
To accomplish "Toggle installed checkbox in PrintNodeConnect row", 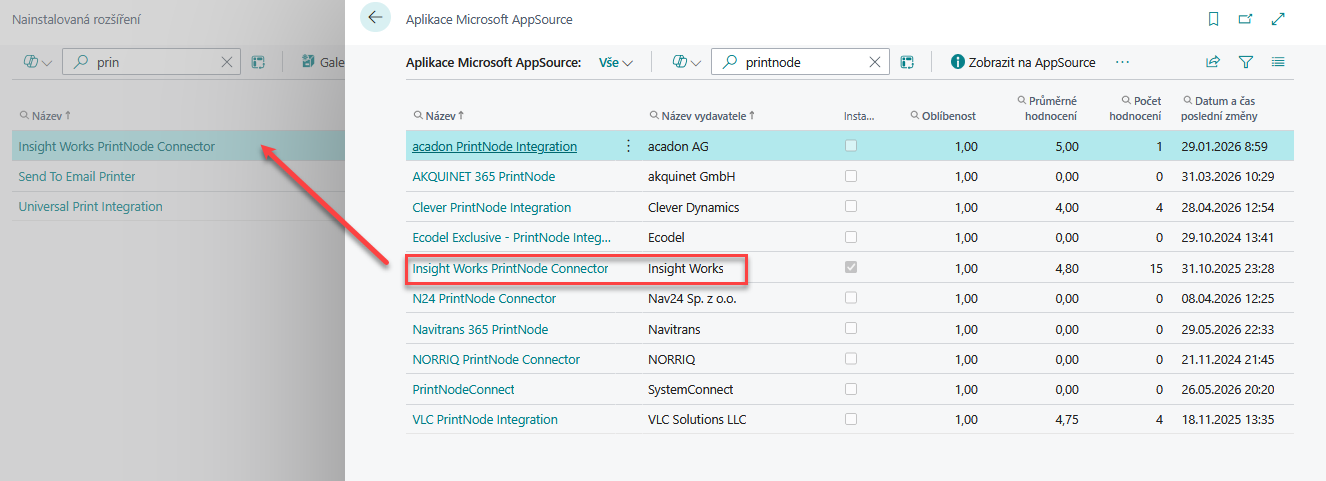I will tap(851, 389).
